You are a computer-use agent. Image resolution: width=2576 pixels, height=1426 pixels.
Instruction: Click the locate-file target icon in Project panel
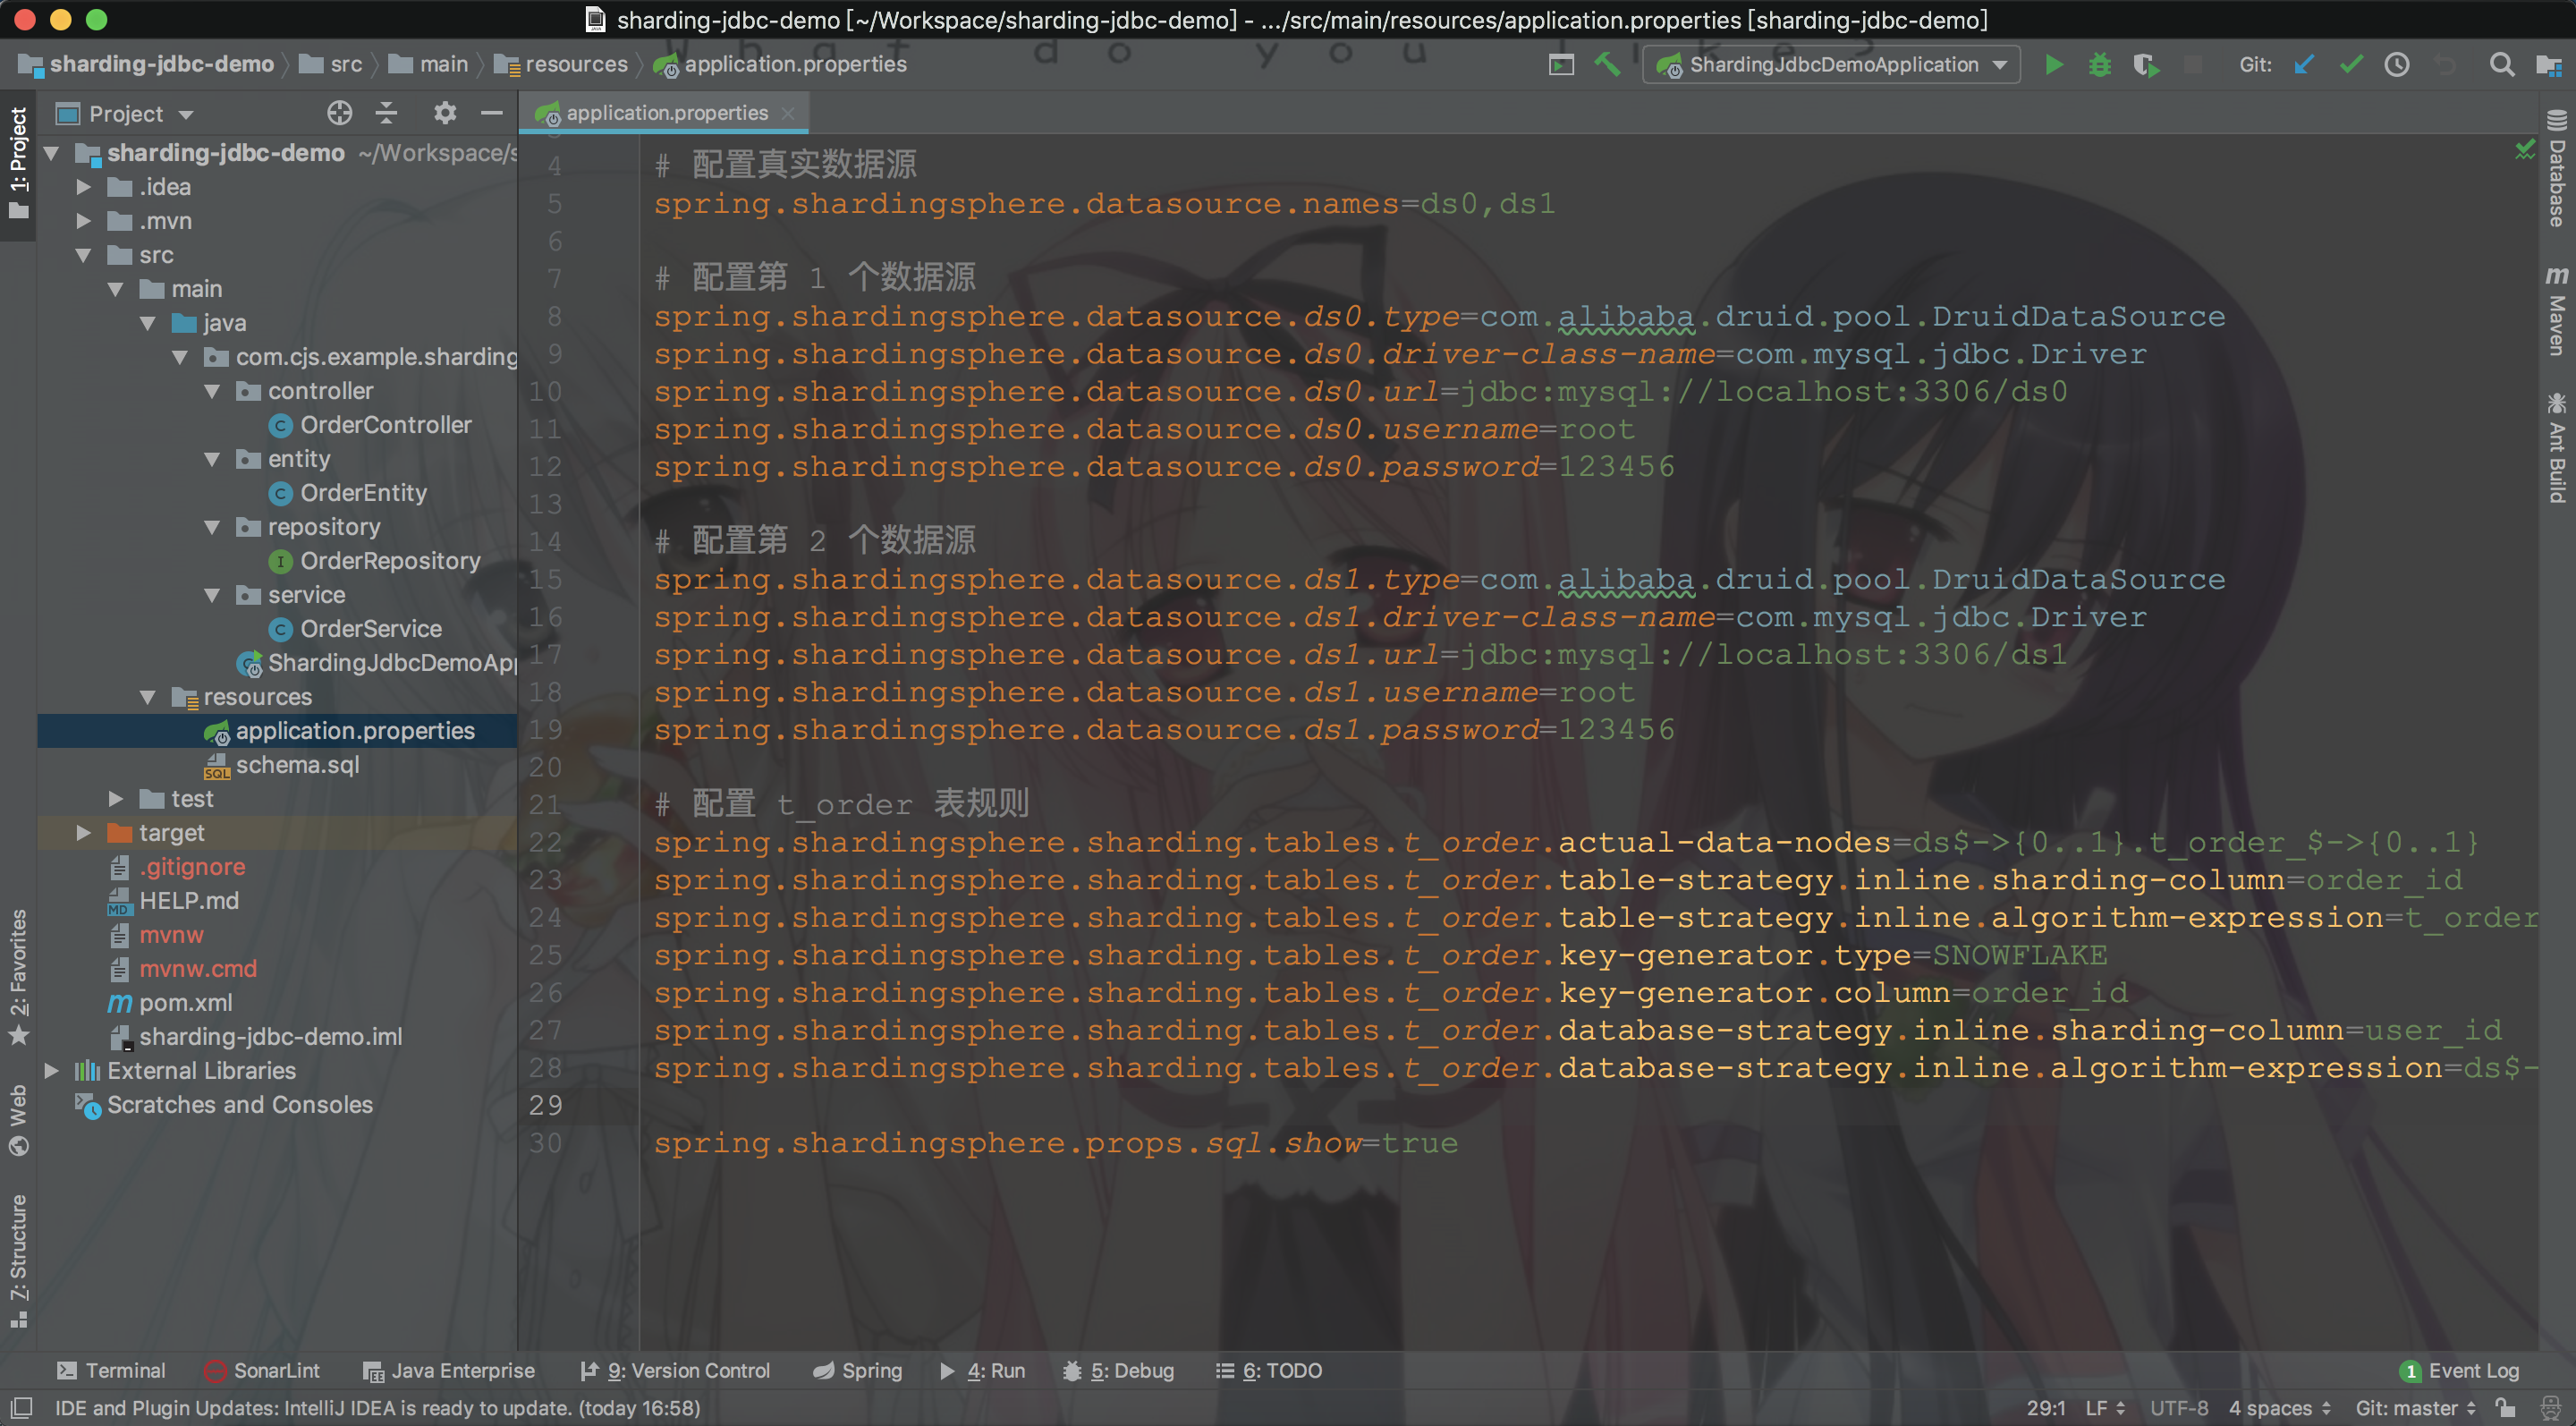tap(340, 113)
